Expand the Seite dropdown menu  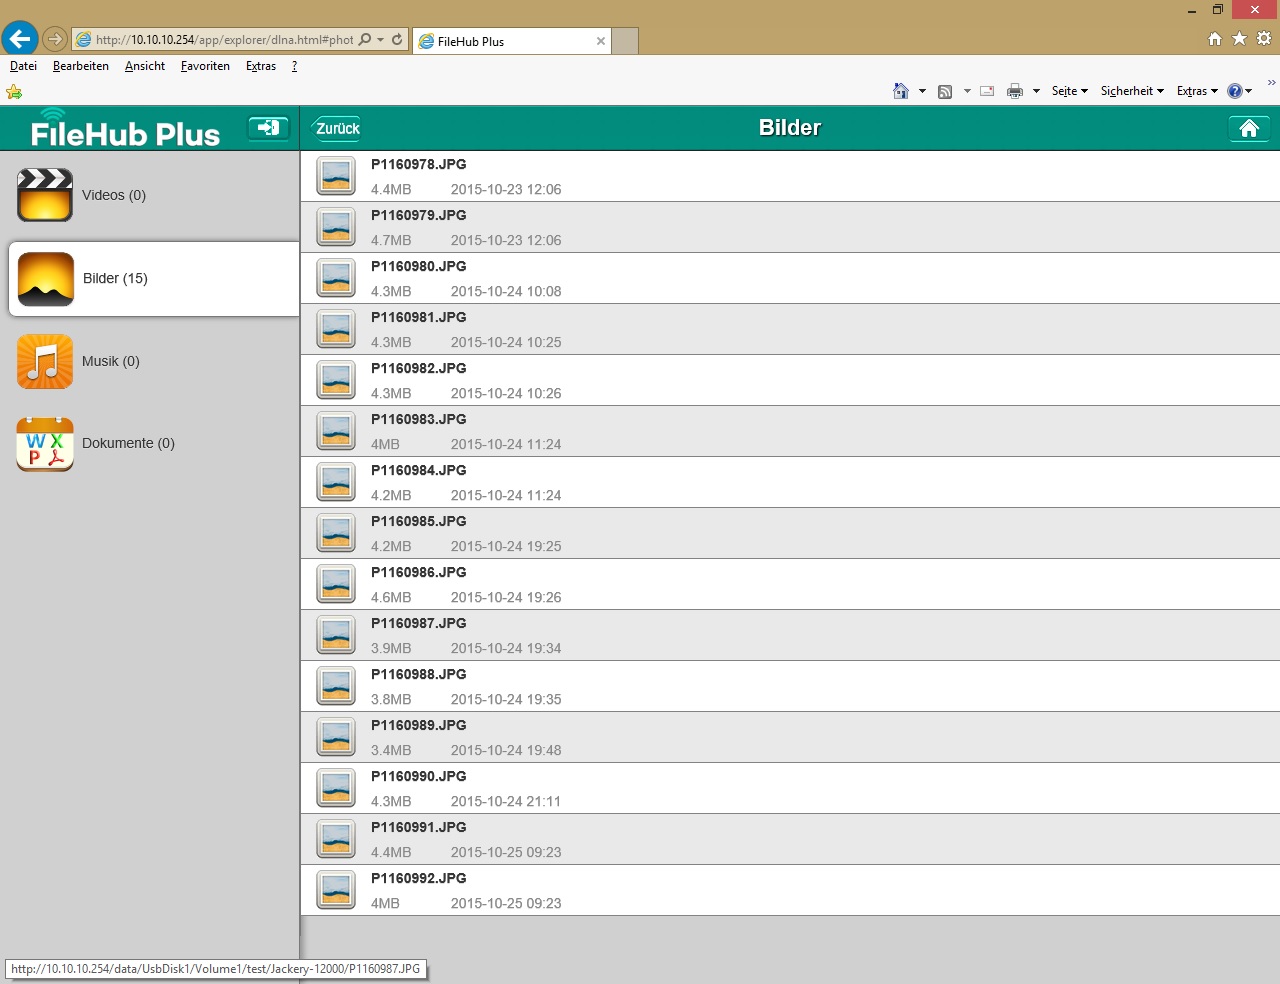pyautogui.click(x=1069, y=91)
